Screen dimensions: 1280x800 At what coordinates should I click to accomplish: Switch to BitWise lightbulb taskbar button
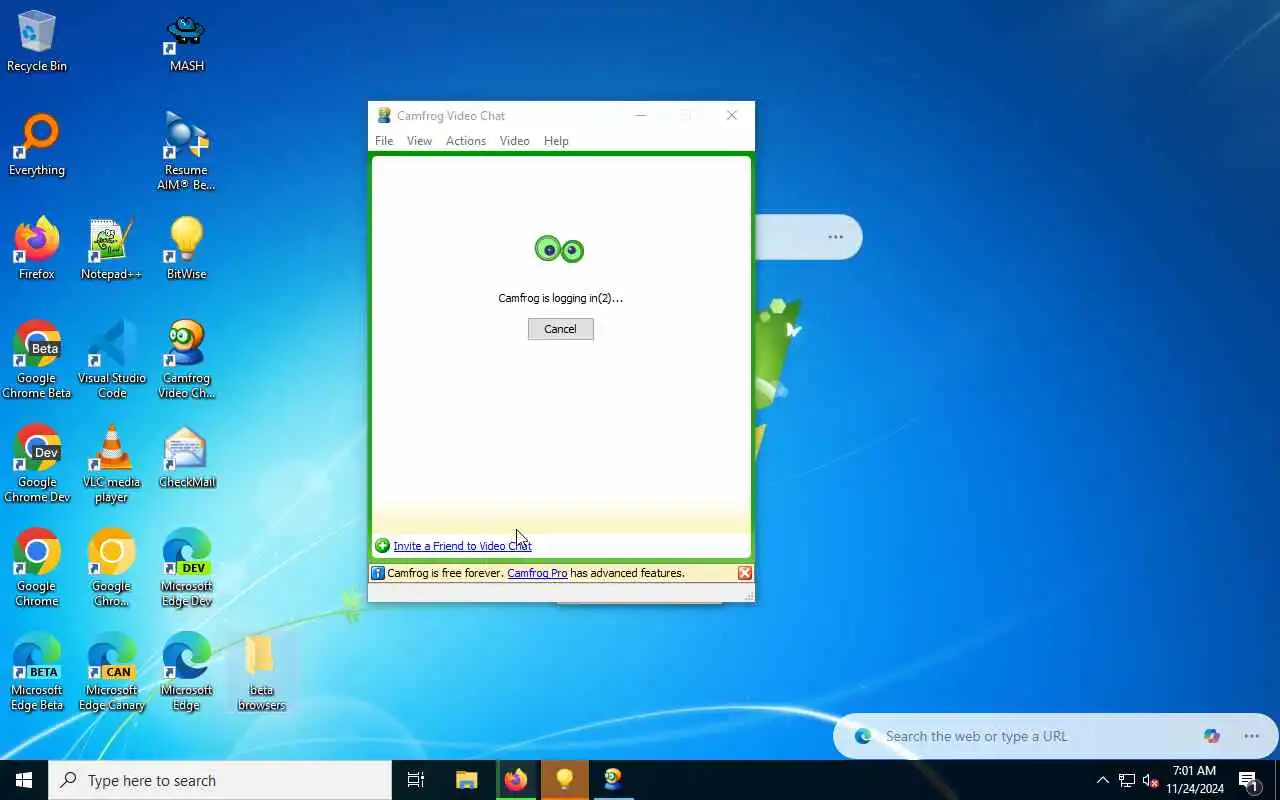pyautogui.click(x=565, y=780)
